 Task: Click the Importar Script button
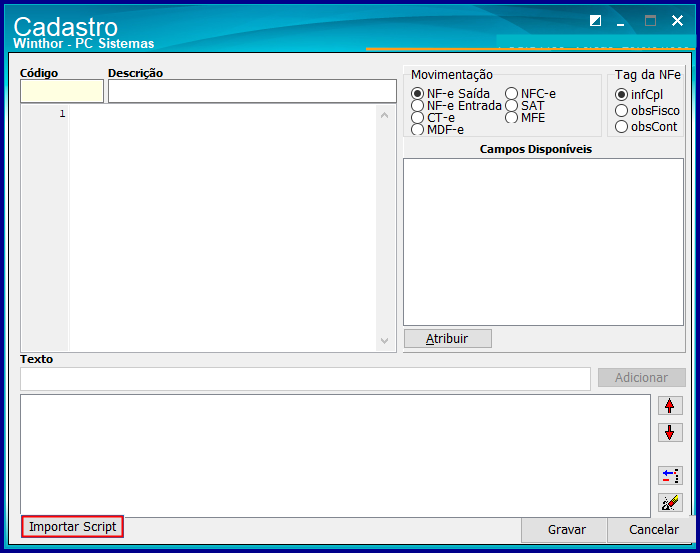(72, 527)
